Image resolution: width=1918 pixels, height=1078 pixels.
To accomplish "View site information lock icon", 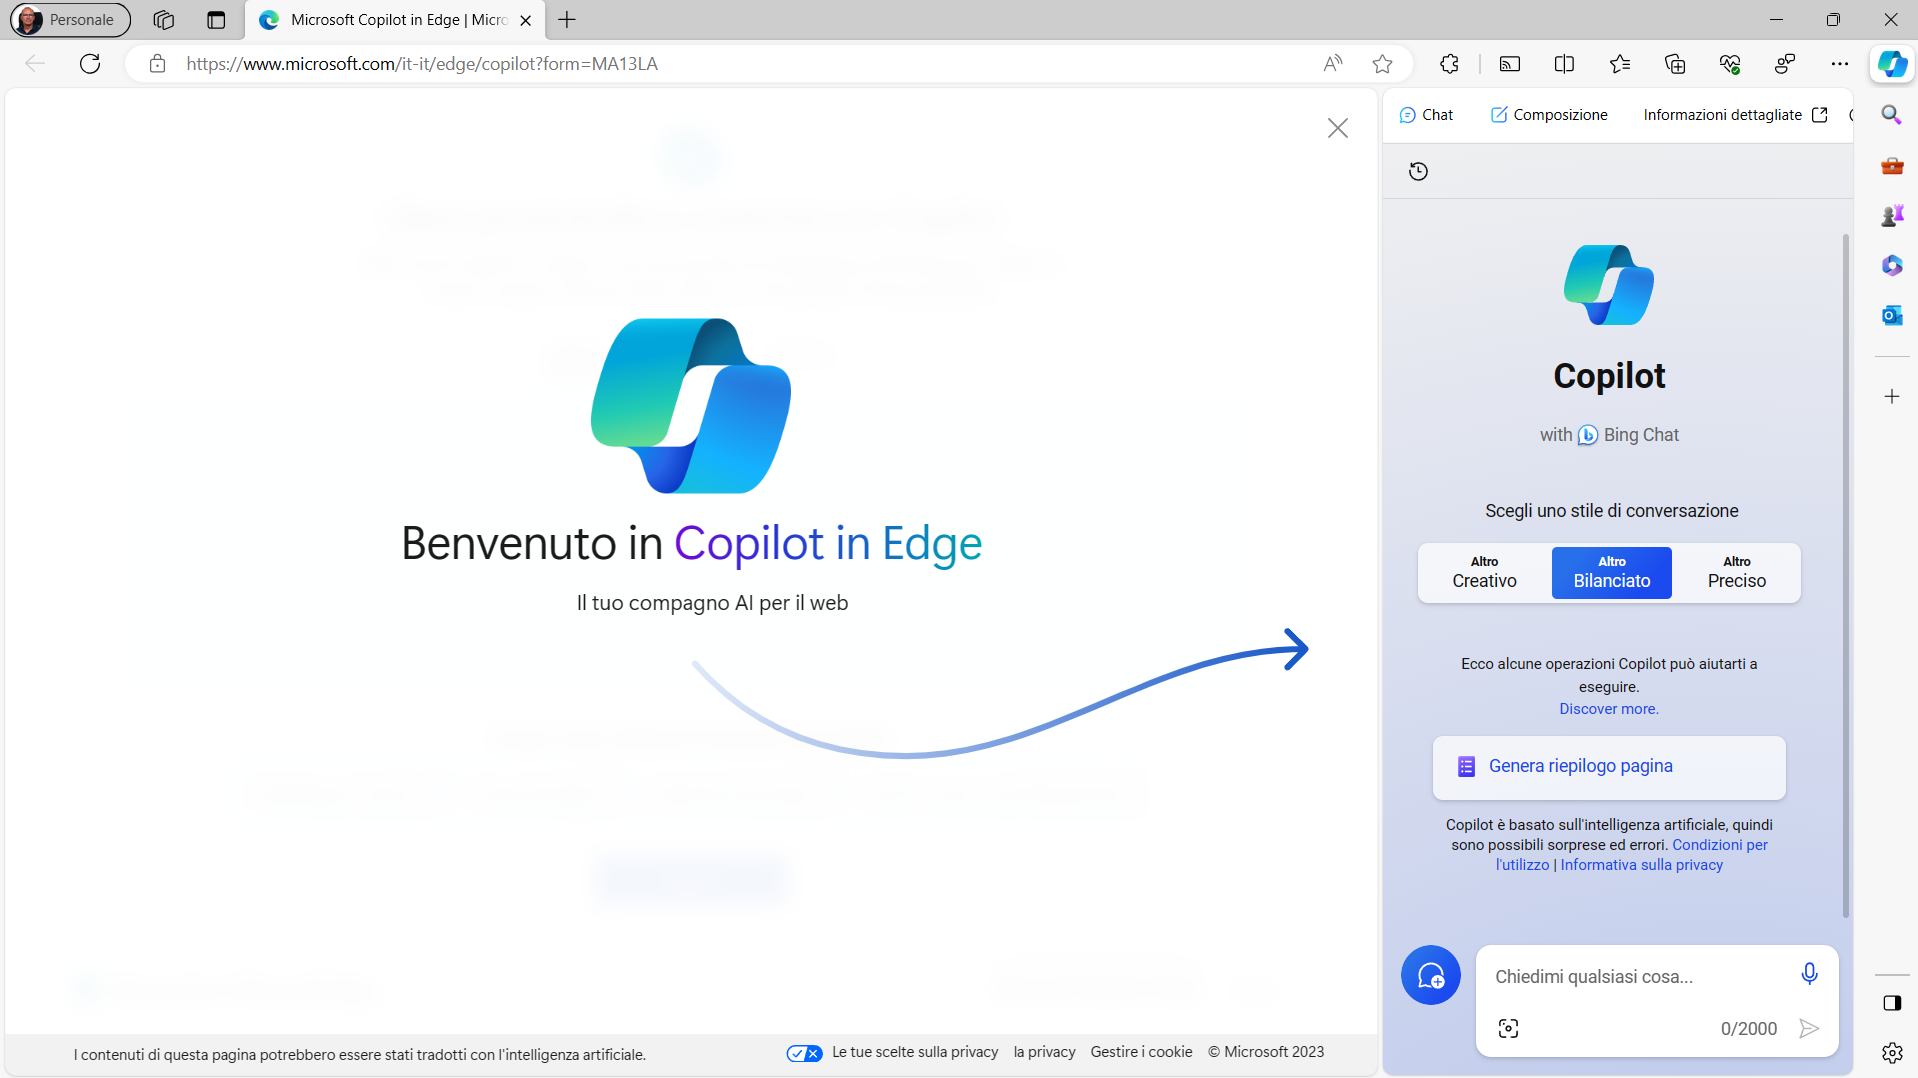I will point(157,64).
